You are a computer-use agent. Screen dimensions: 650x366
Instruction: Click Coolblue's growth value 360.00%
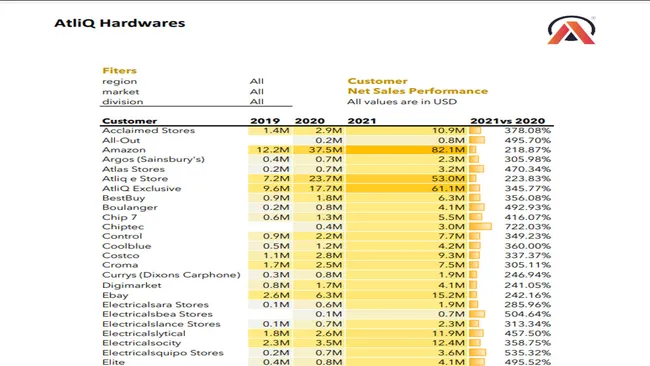pyautogui.click(x=528, y=246)
